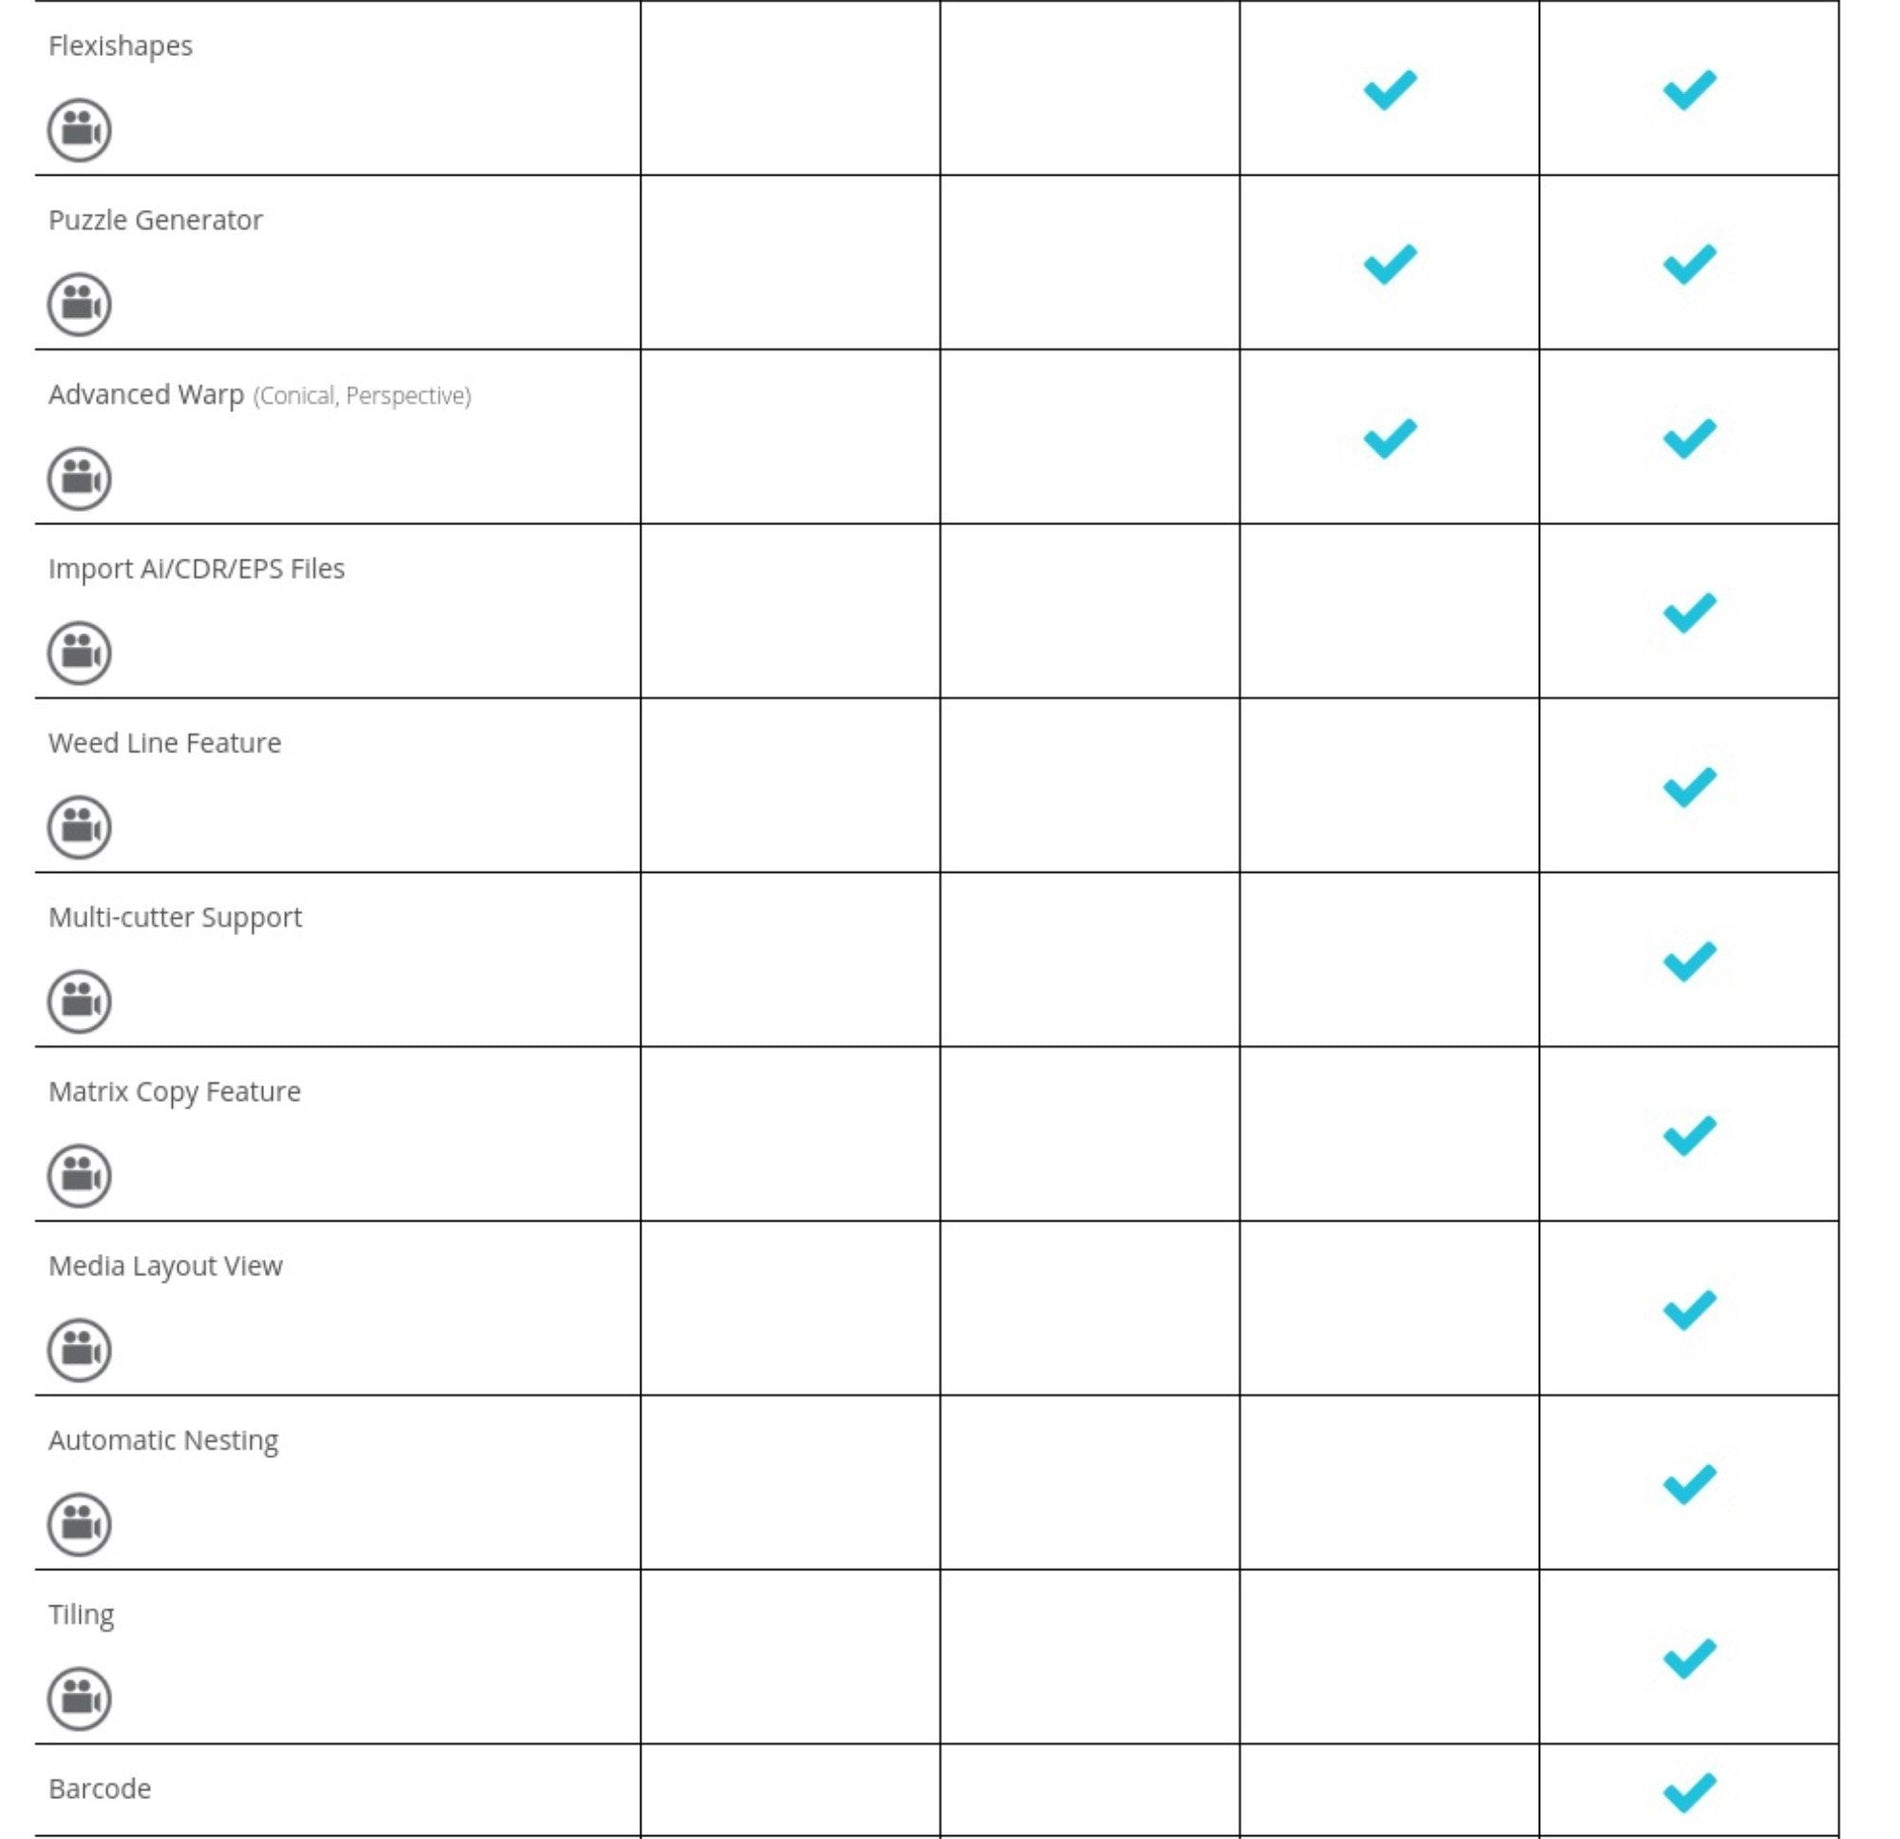Click the Flexishapes feature label
Screen dimensions: 1900x1839
coord(120,46)
